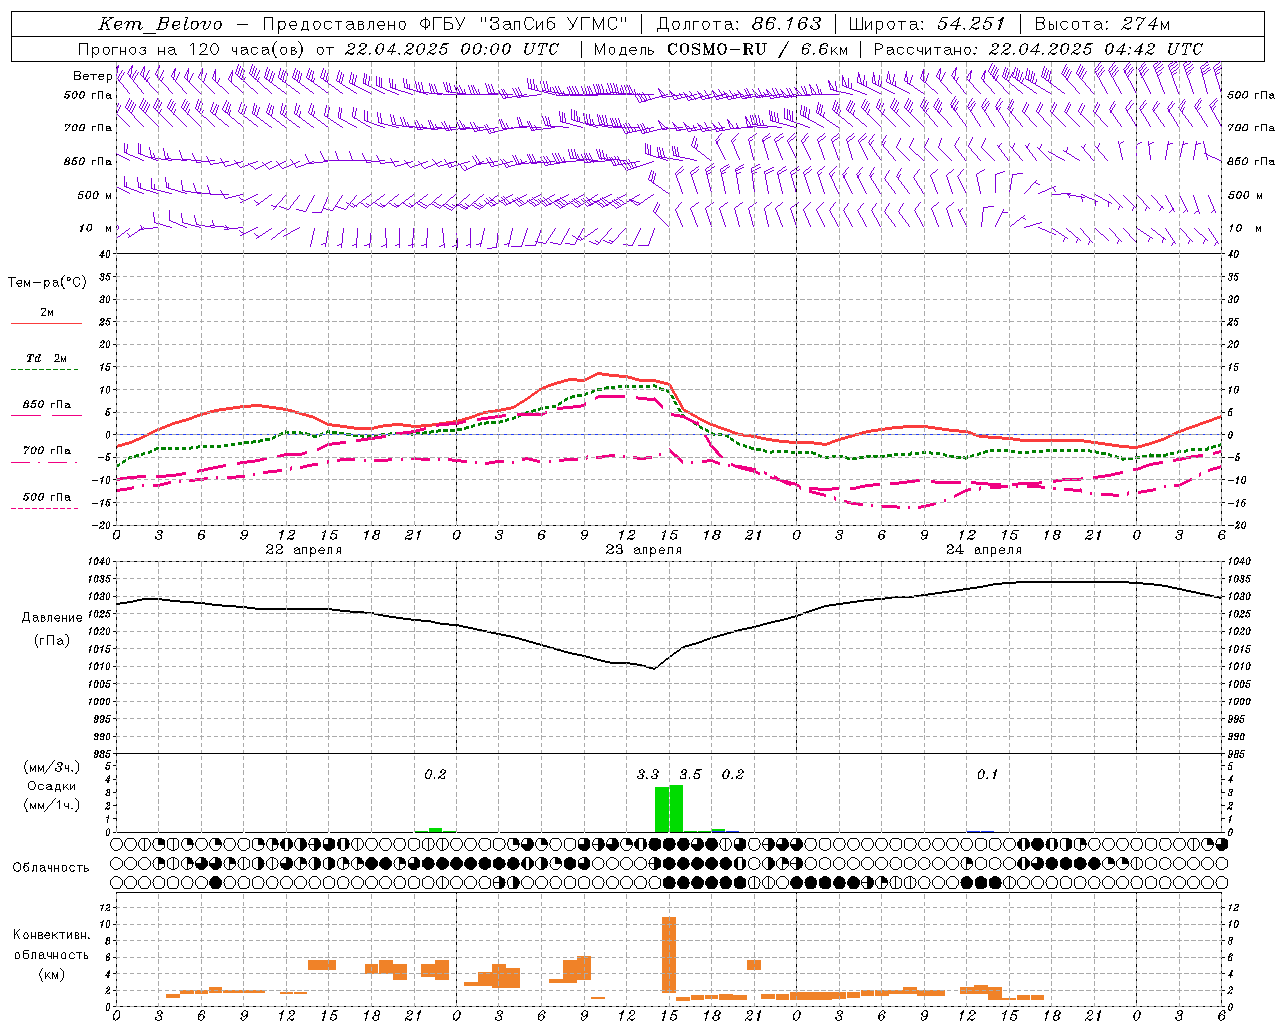The width and height of the screenshot is (1280, 1024).
Task: Click the '(км)' unit under convective cloud label
Action: (51, 974)
